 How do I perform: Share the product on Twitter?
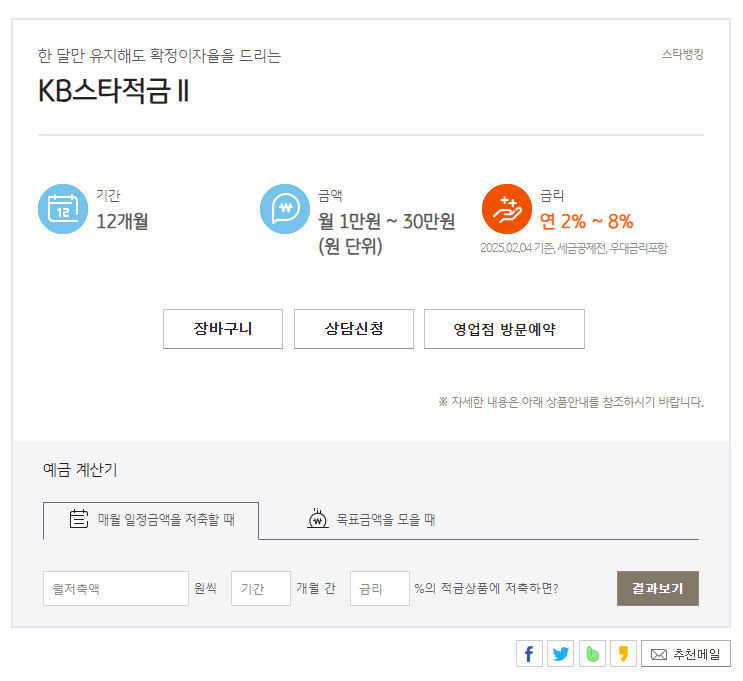(561, 654)
